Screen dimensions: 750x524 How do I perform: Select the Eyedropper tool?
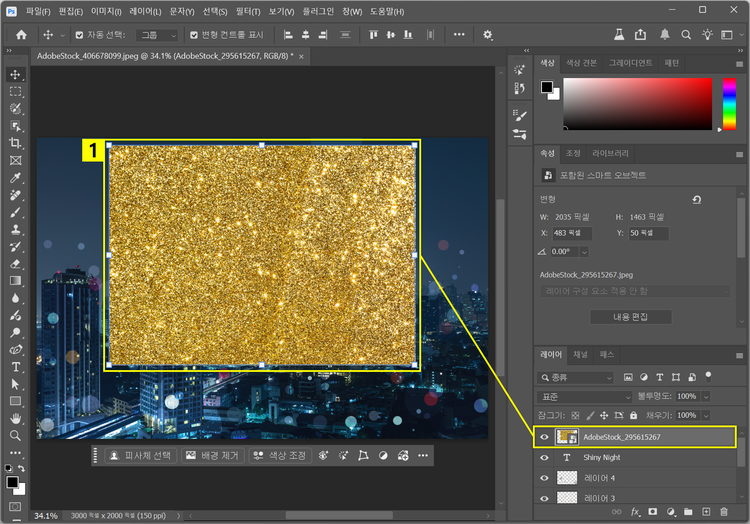click(x=15, y=178)
